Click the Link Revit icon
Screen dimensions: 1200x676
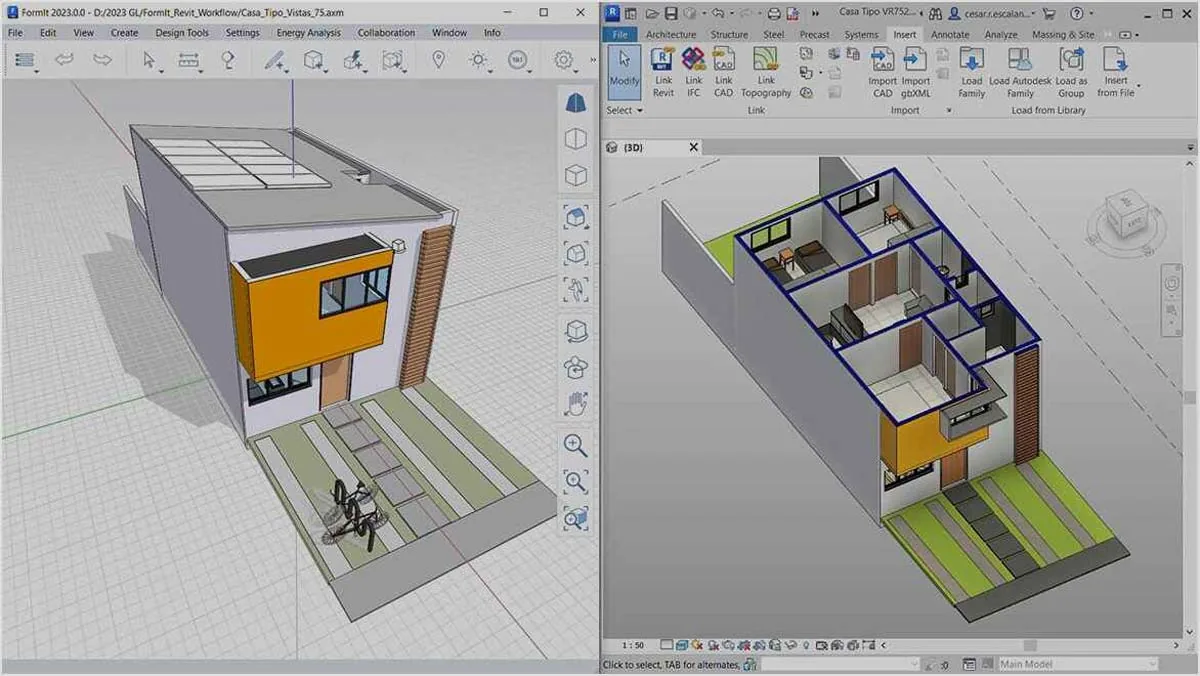(663, 73)
